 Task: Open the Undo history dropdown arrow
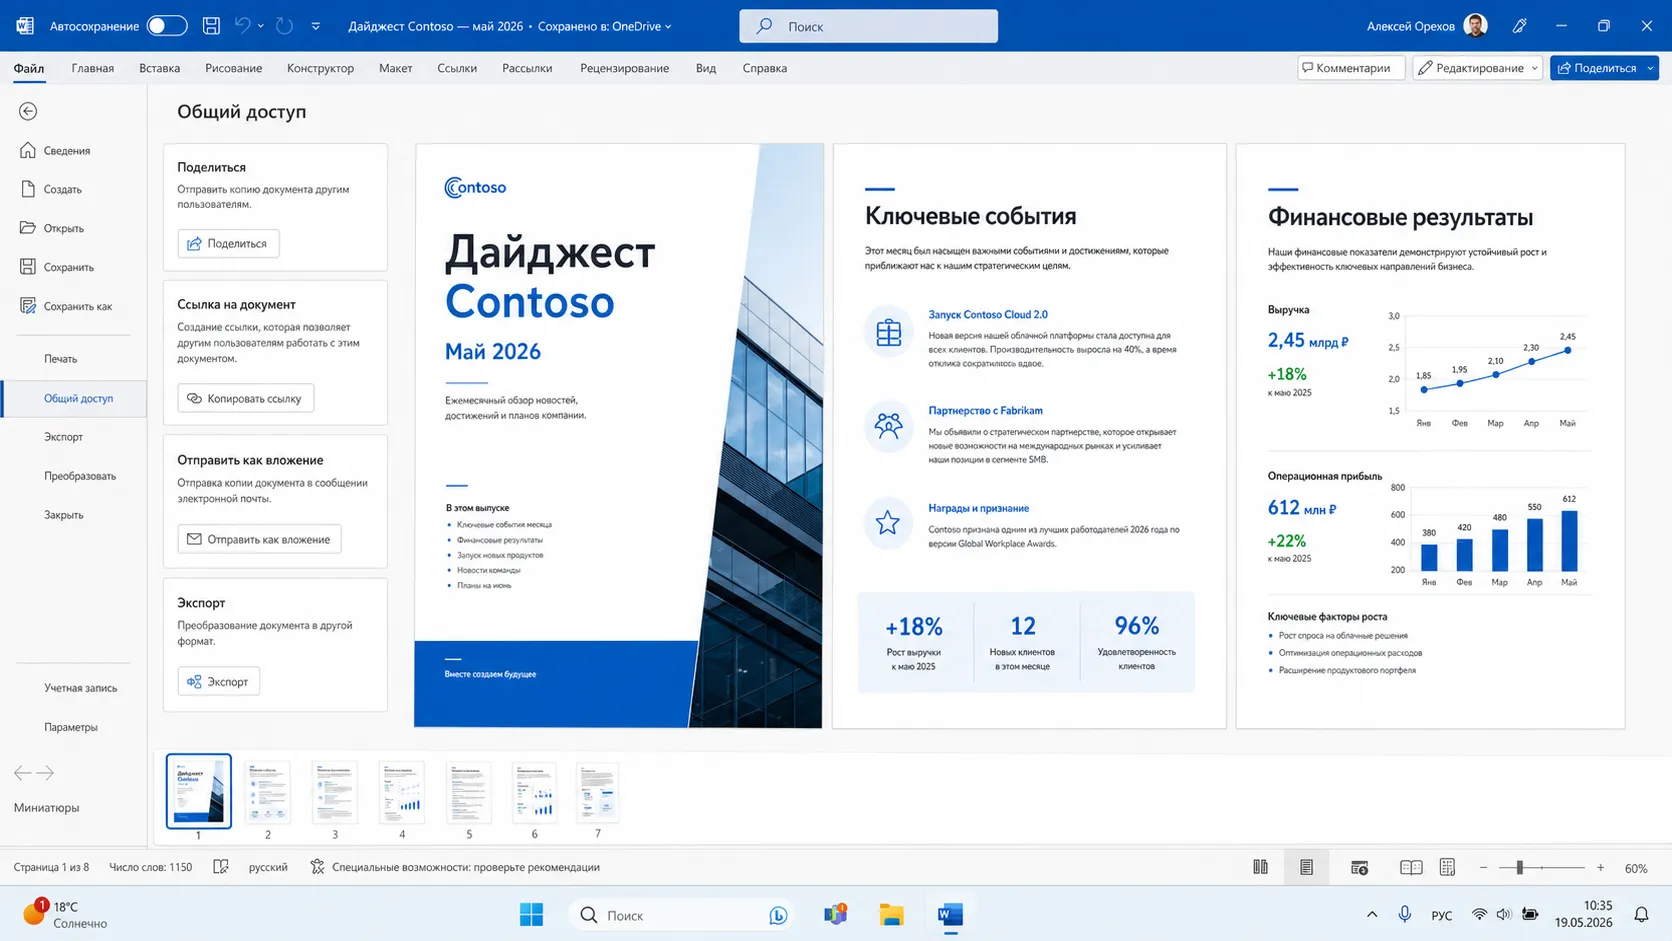tap(261, 26)
